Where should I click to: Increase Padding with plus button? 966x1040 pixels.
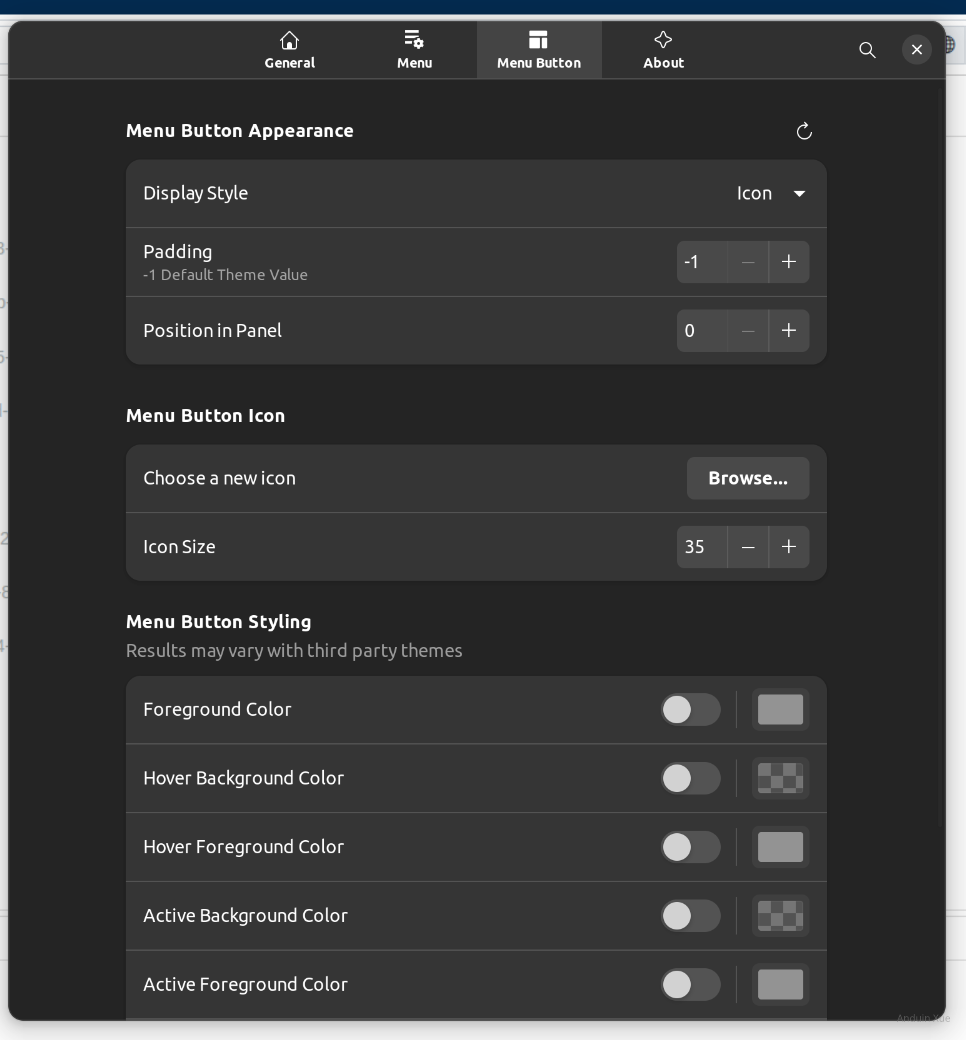click(x=789, y=262)
